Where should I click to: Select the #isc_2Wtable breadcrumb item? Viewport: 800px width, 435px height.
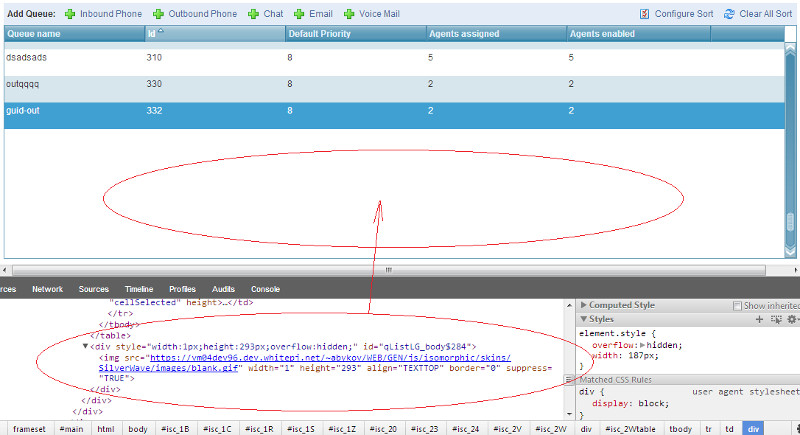(x=632, y=428)
